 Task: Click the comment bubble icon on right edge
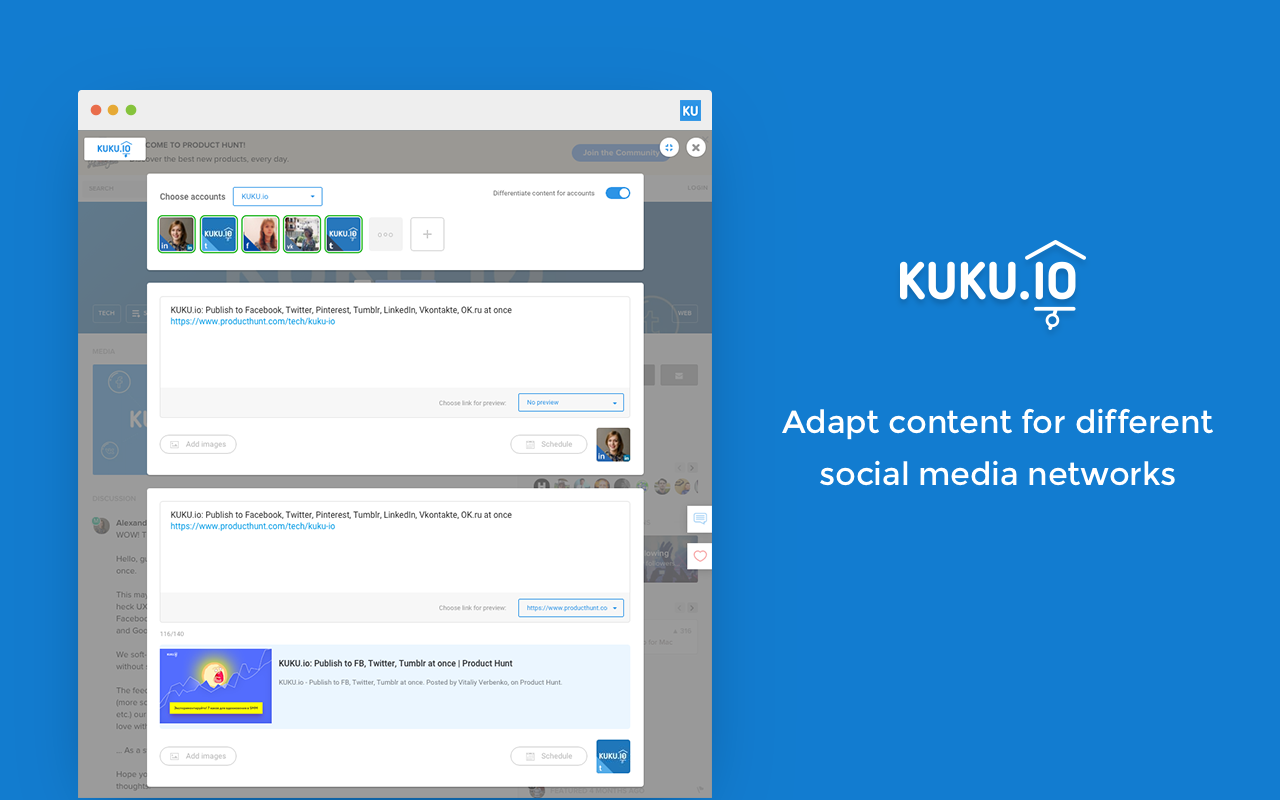[700, 519]
